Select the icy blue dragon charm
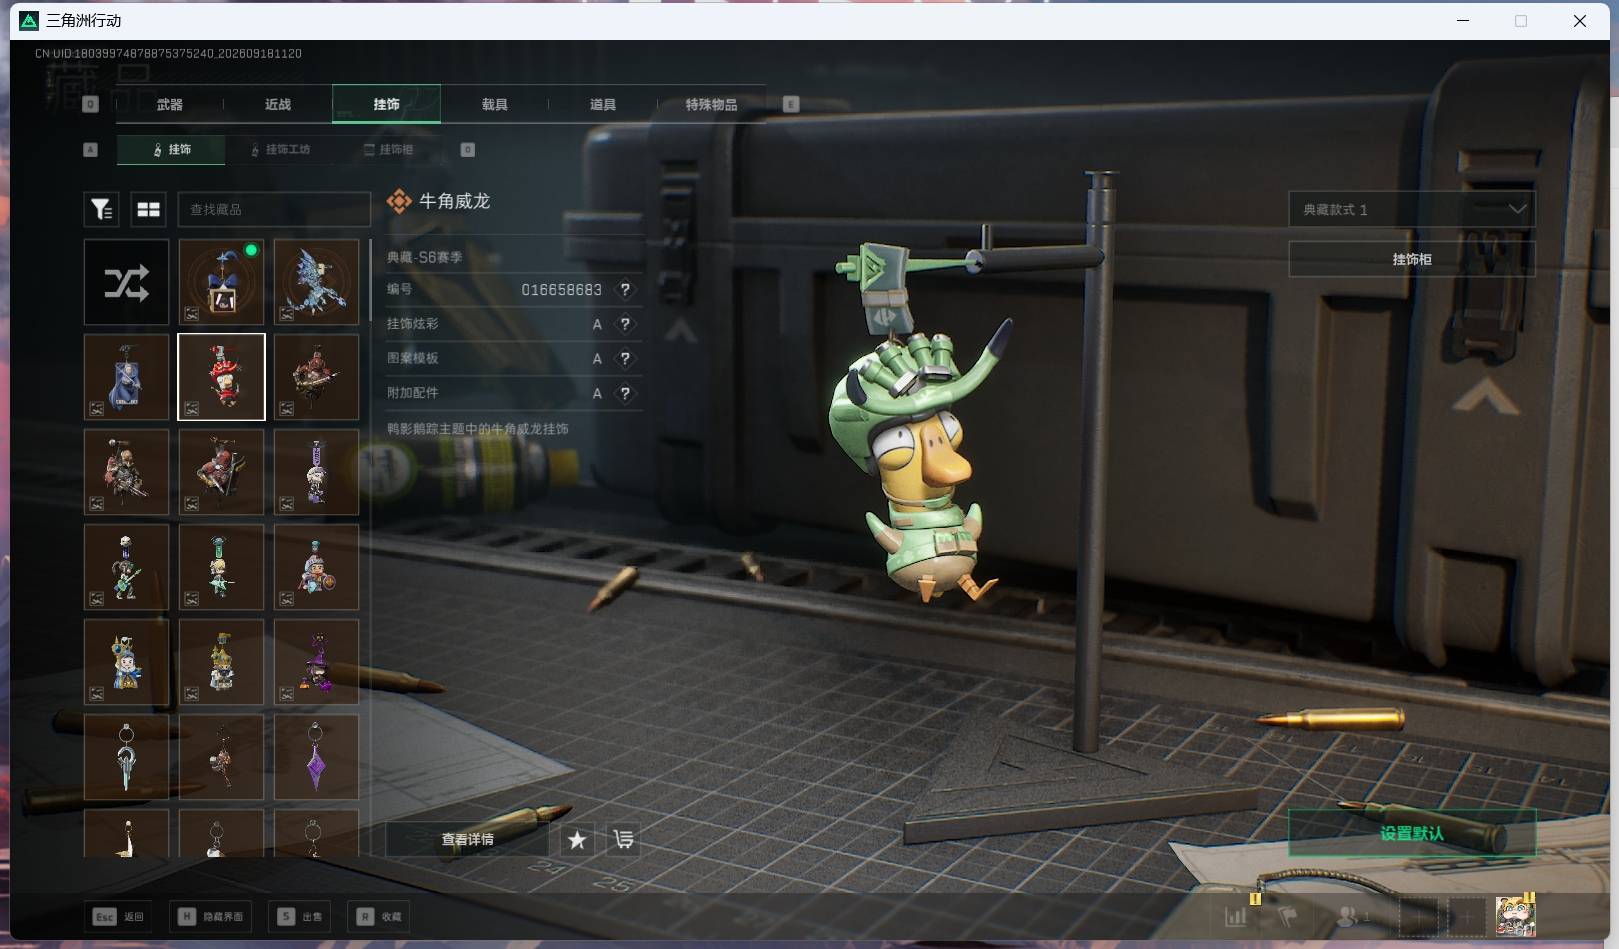This screenshot has width=1619, height=949. [x=316, y=282]
